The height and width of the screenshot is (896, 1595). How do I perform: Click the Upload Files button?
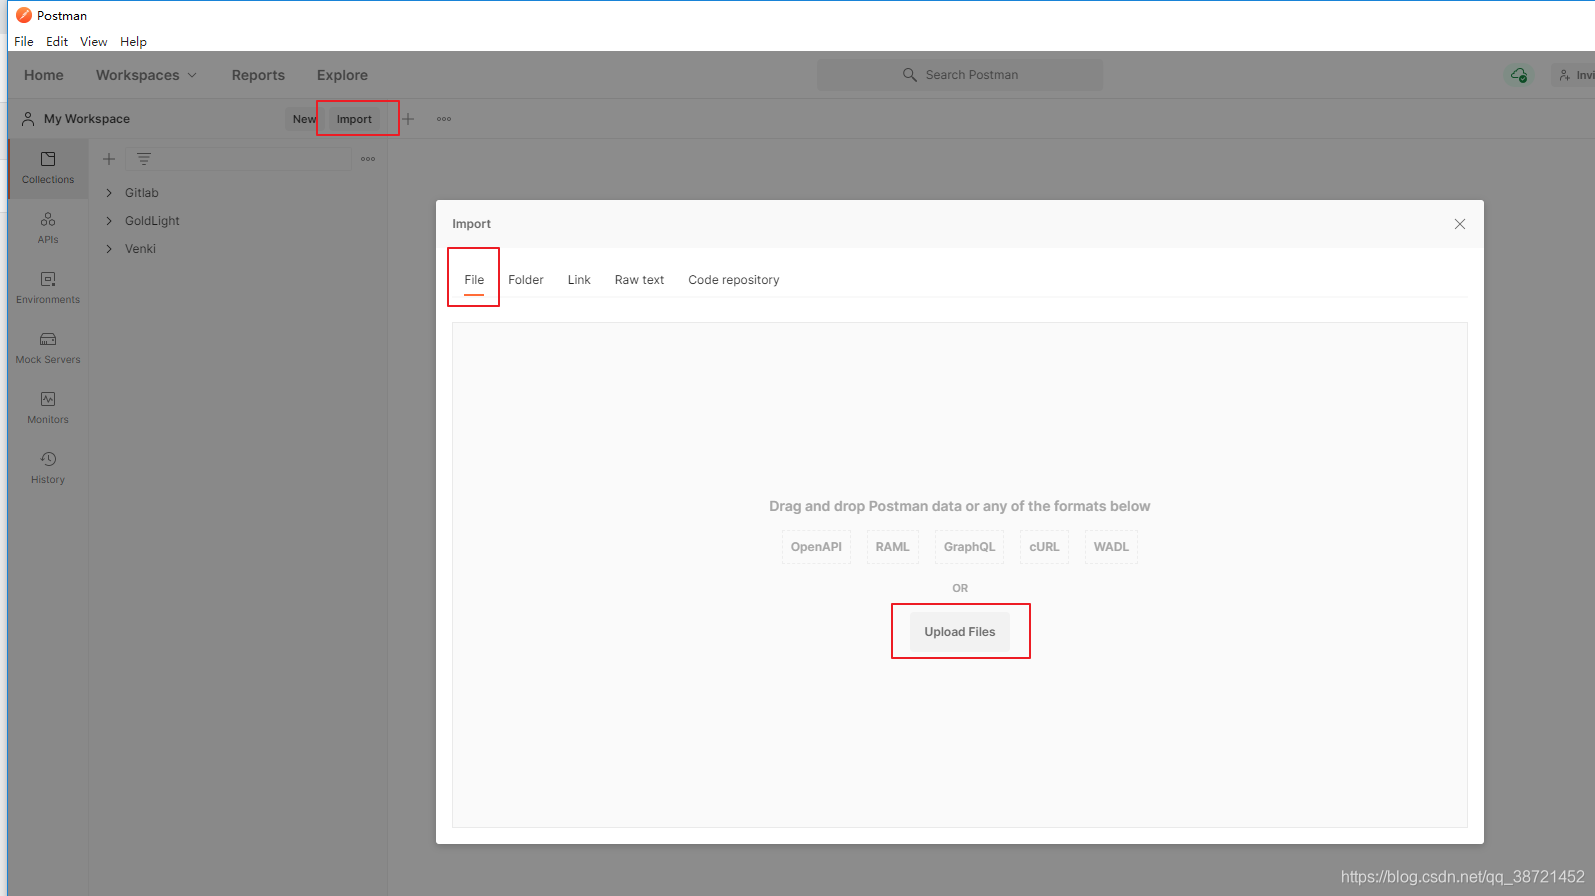960,632
